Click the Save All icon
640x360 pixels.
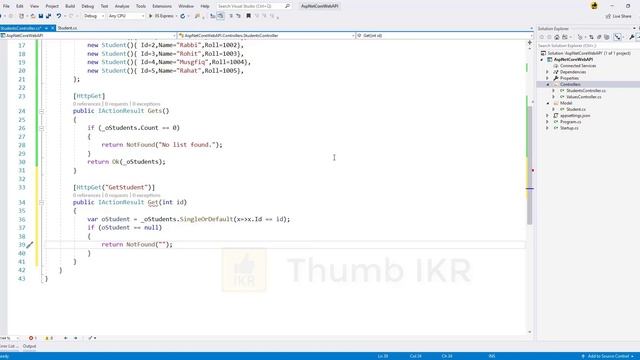(x=48, y=16)
